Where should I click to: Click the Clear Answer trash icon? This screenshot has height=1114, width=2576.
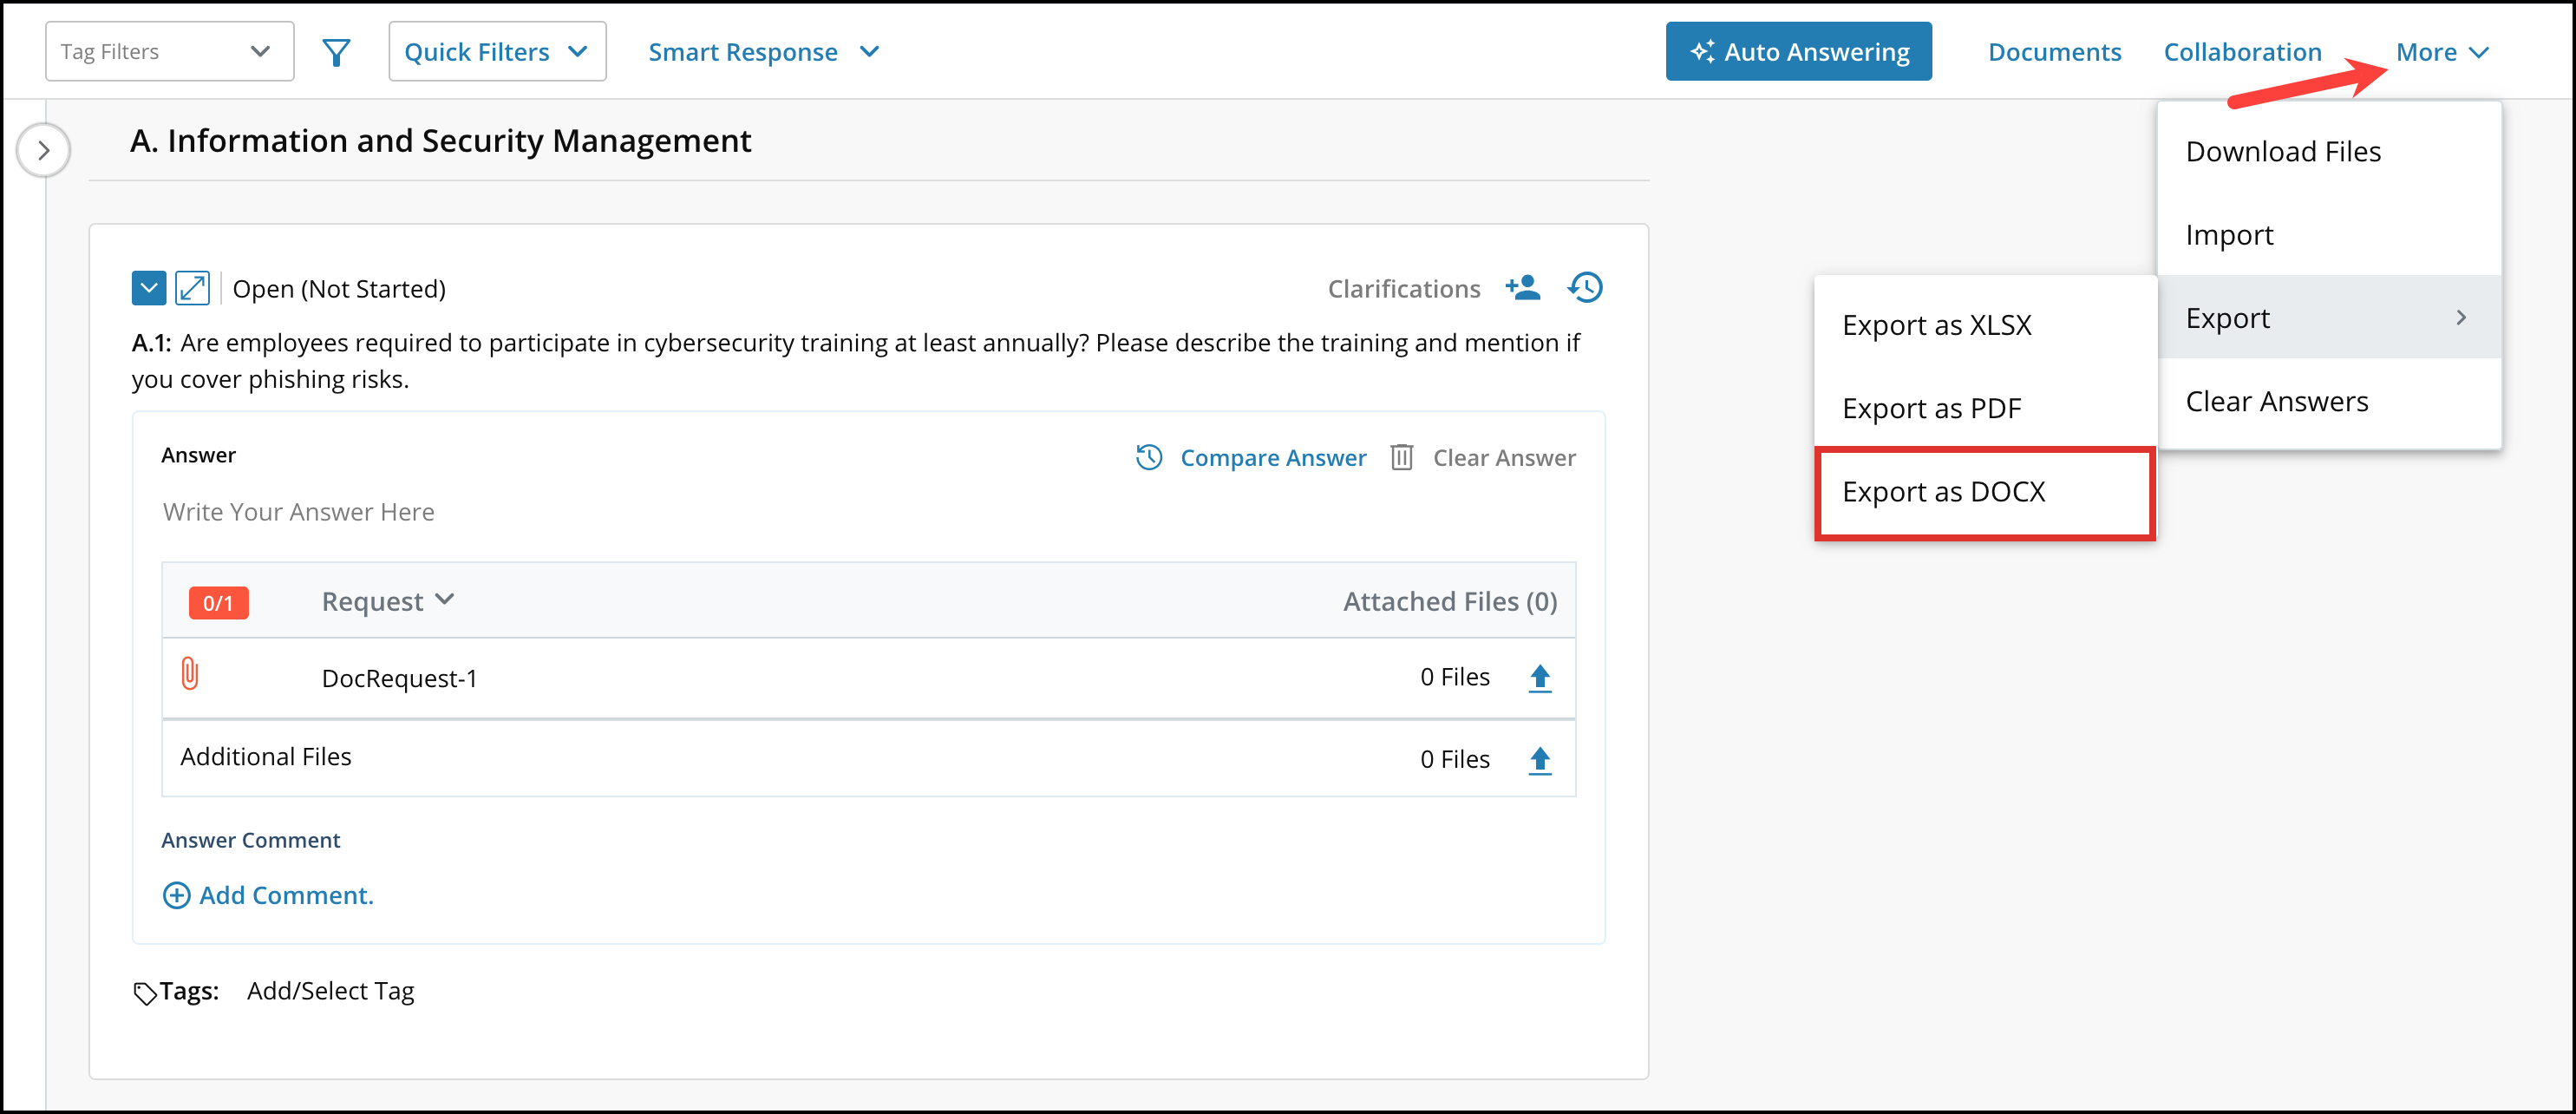pos(1402,457)
